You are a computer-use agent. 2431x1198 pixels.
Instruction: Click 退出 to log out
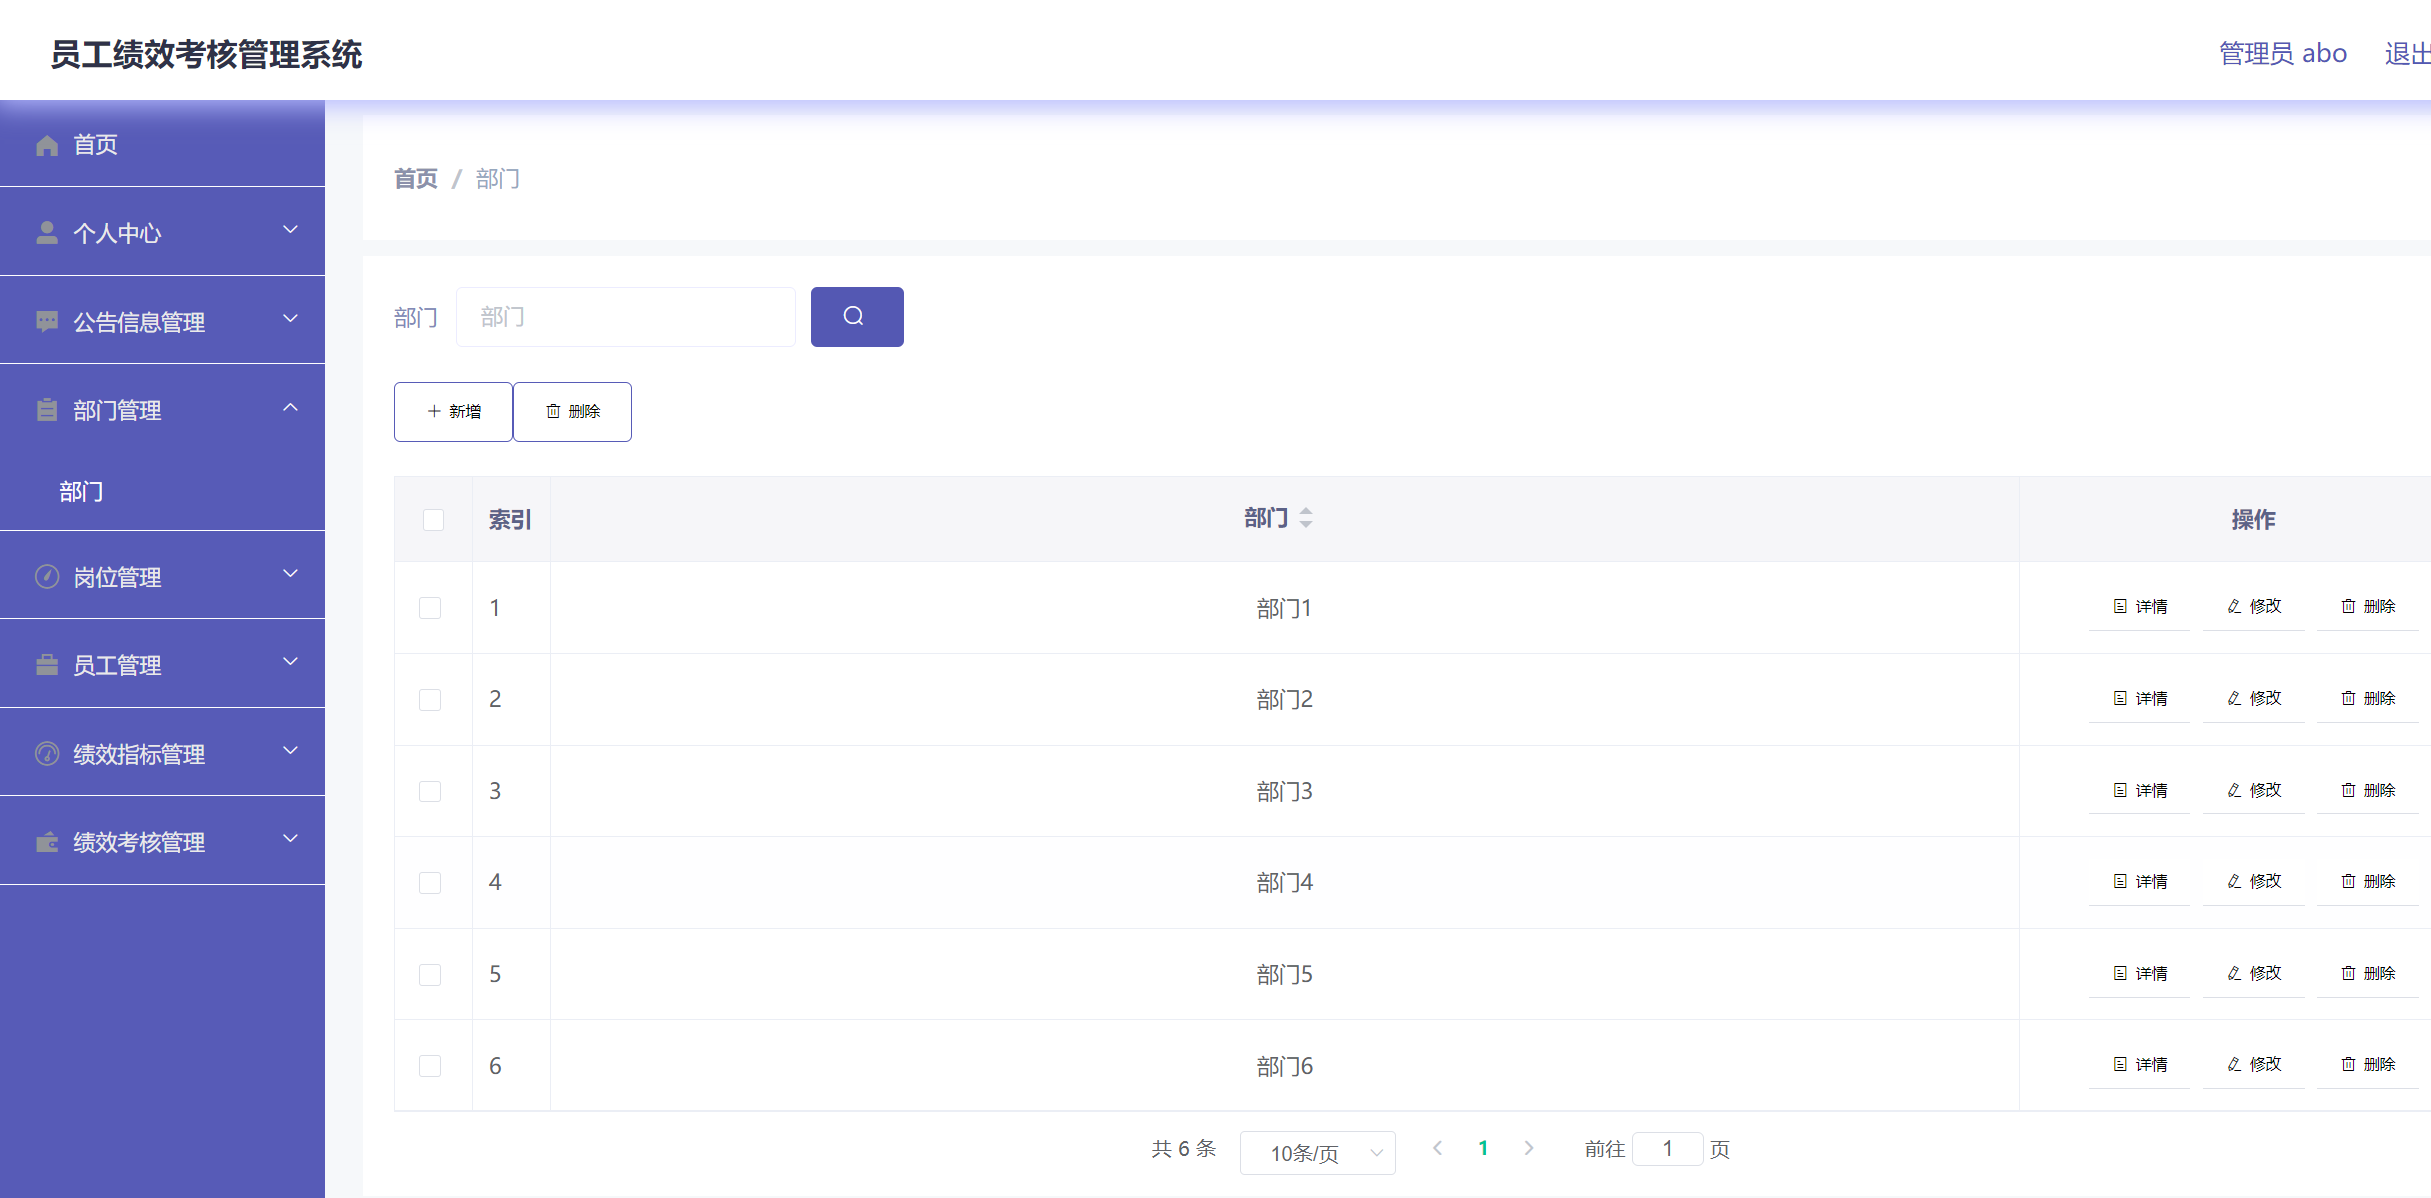(x=2405, y=53)
